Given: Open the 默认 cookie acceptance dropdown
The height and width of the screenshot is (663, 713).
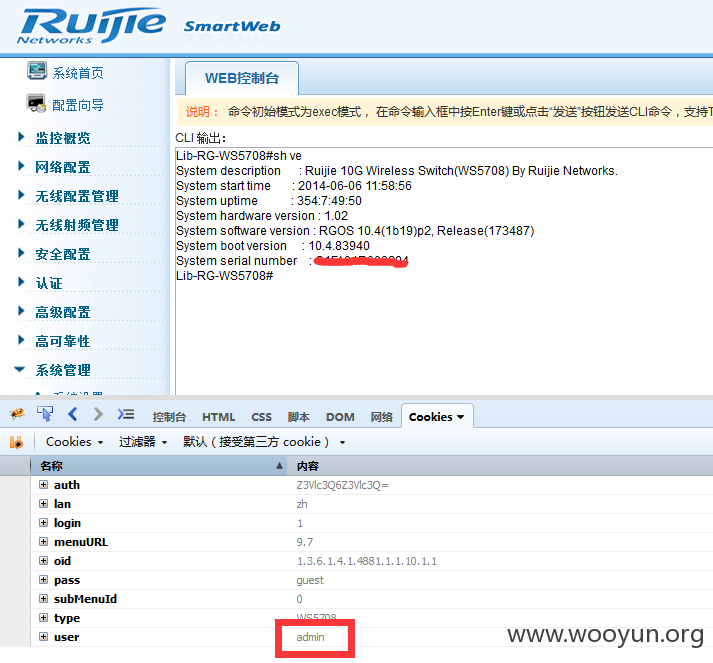Looking at the screenshot, I should click(x=264, y=442).
